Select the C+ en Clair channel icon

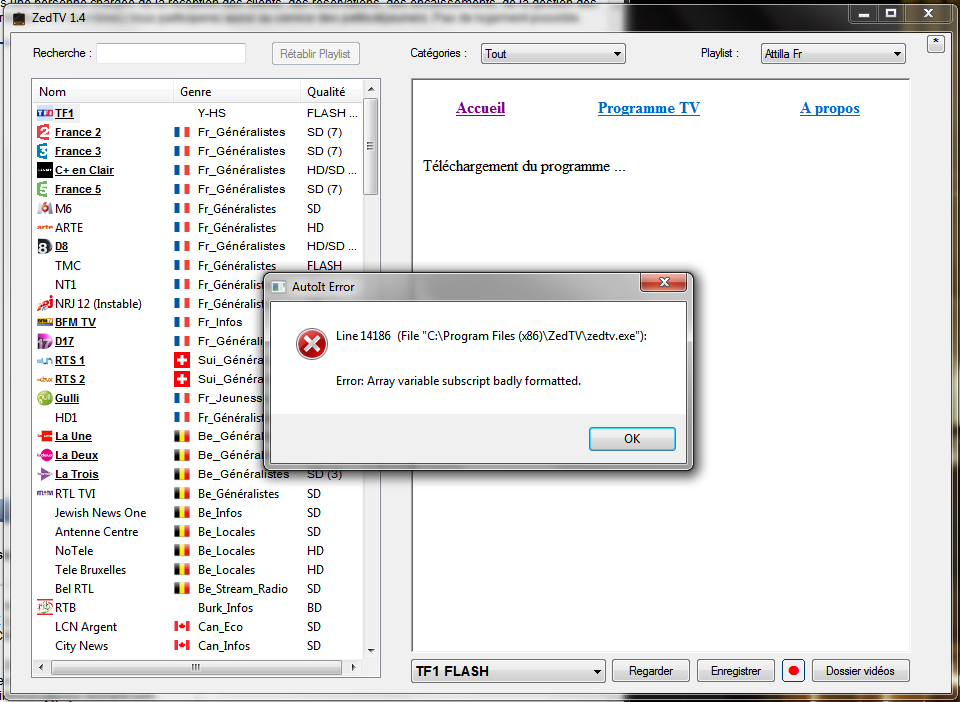point(44,170)
